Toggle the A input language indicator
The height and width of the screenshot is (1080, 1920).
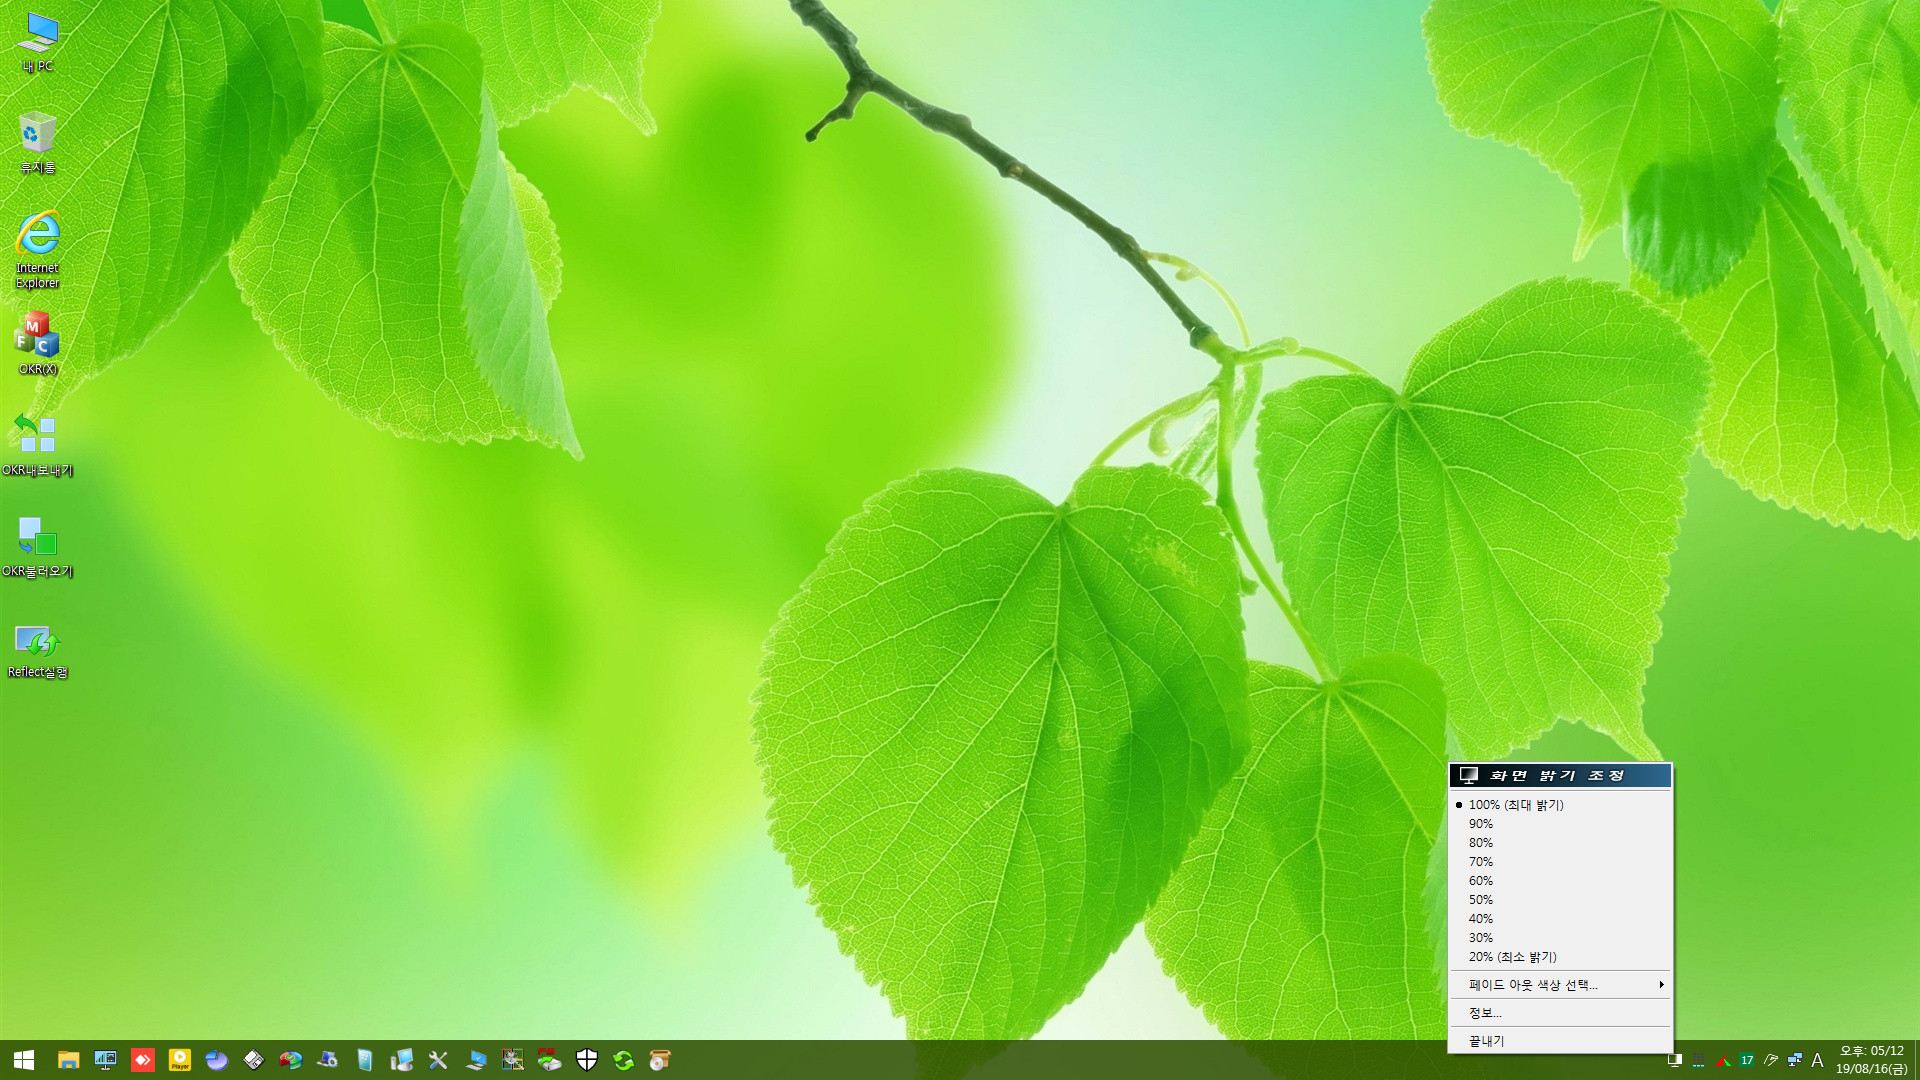point(1817,1060)
